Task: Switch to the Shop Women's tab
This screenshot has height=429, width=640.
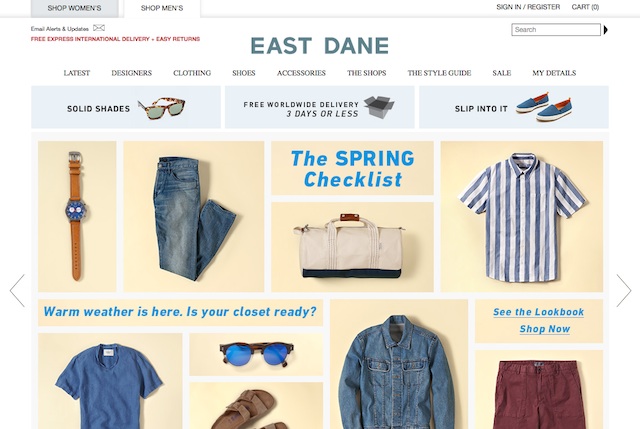Action: click(x=74, y=8)
